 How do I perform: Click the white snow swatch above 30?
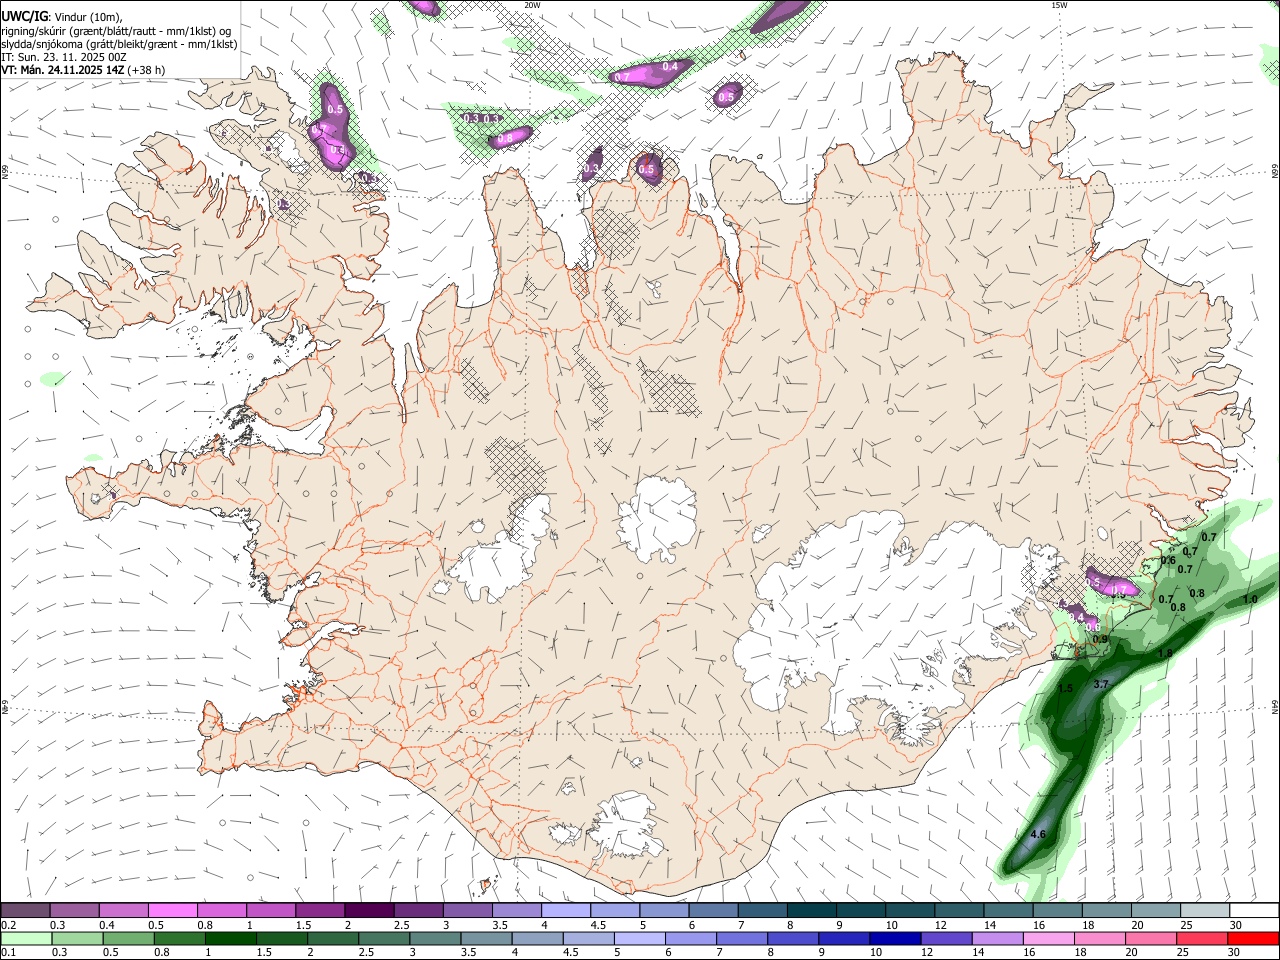click(x=1252, y=910)
